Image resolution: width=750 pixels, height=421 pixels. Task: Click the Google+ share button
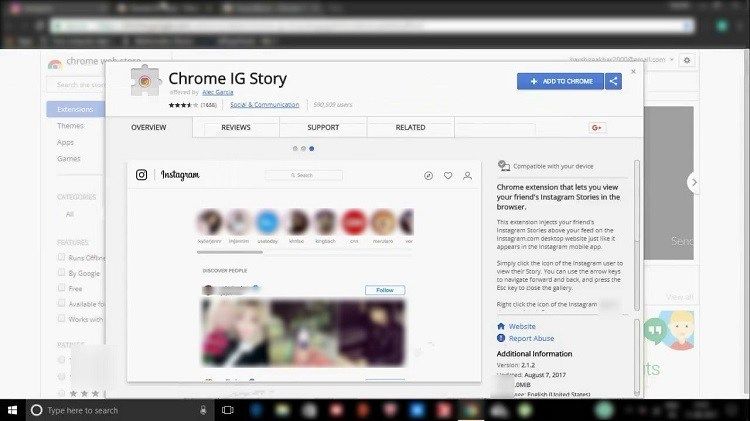[x=596, y=128]
